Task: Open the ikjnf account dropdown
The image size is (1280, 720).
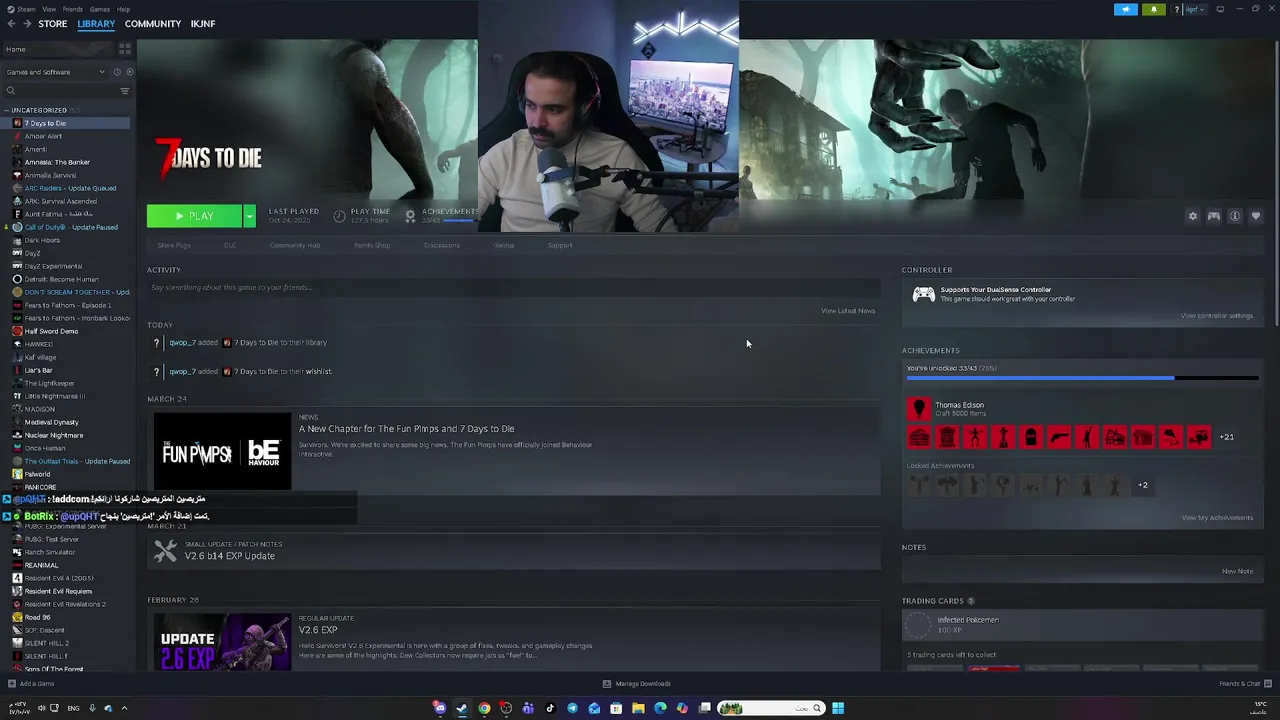Action: tap(1193, 9)
